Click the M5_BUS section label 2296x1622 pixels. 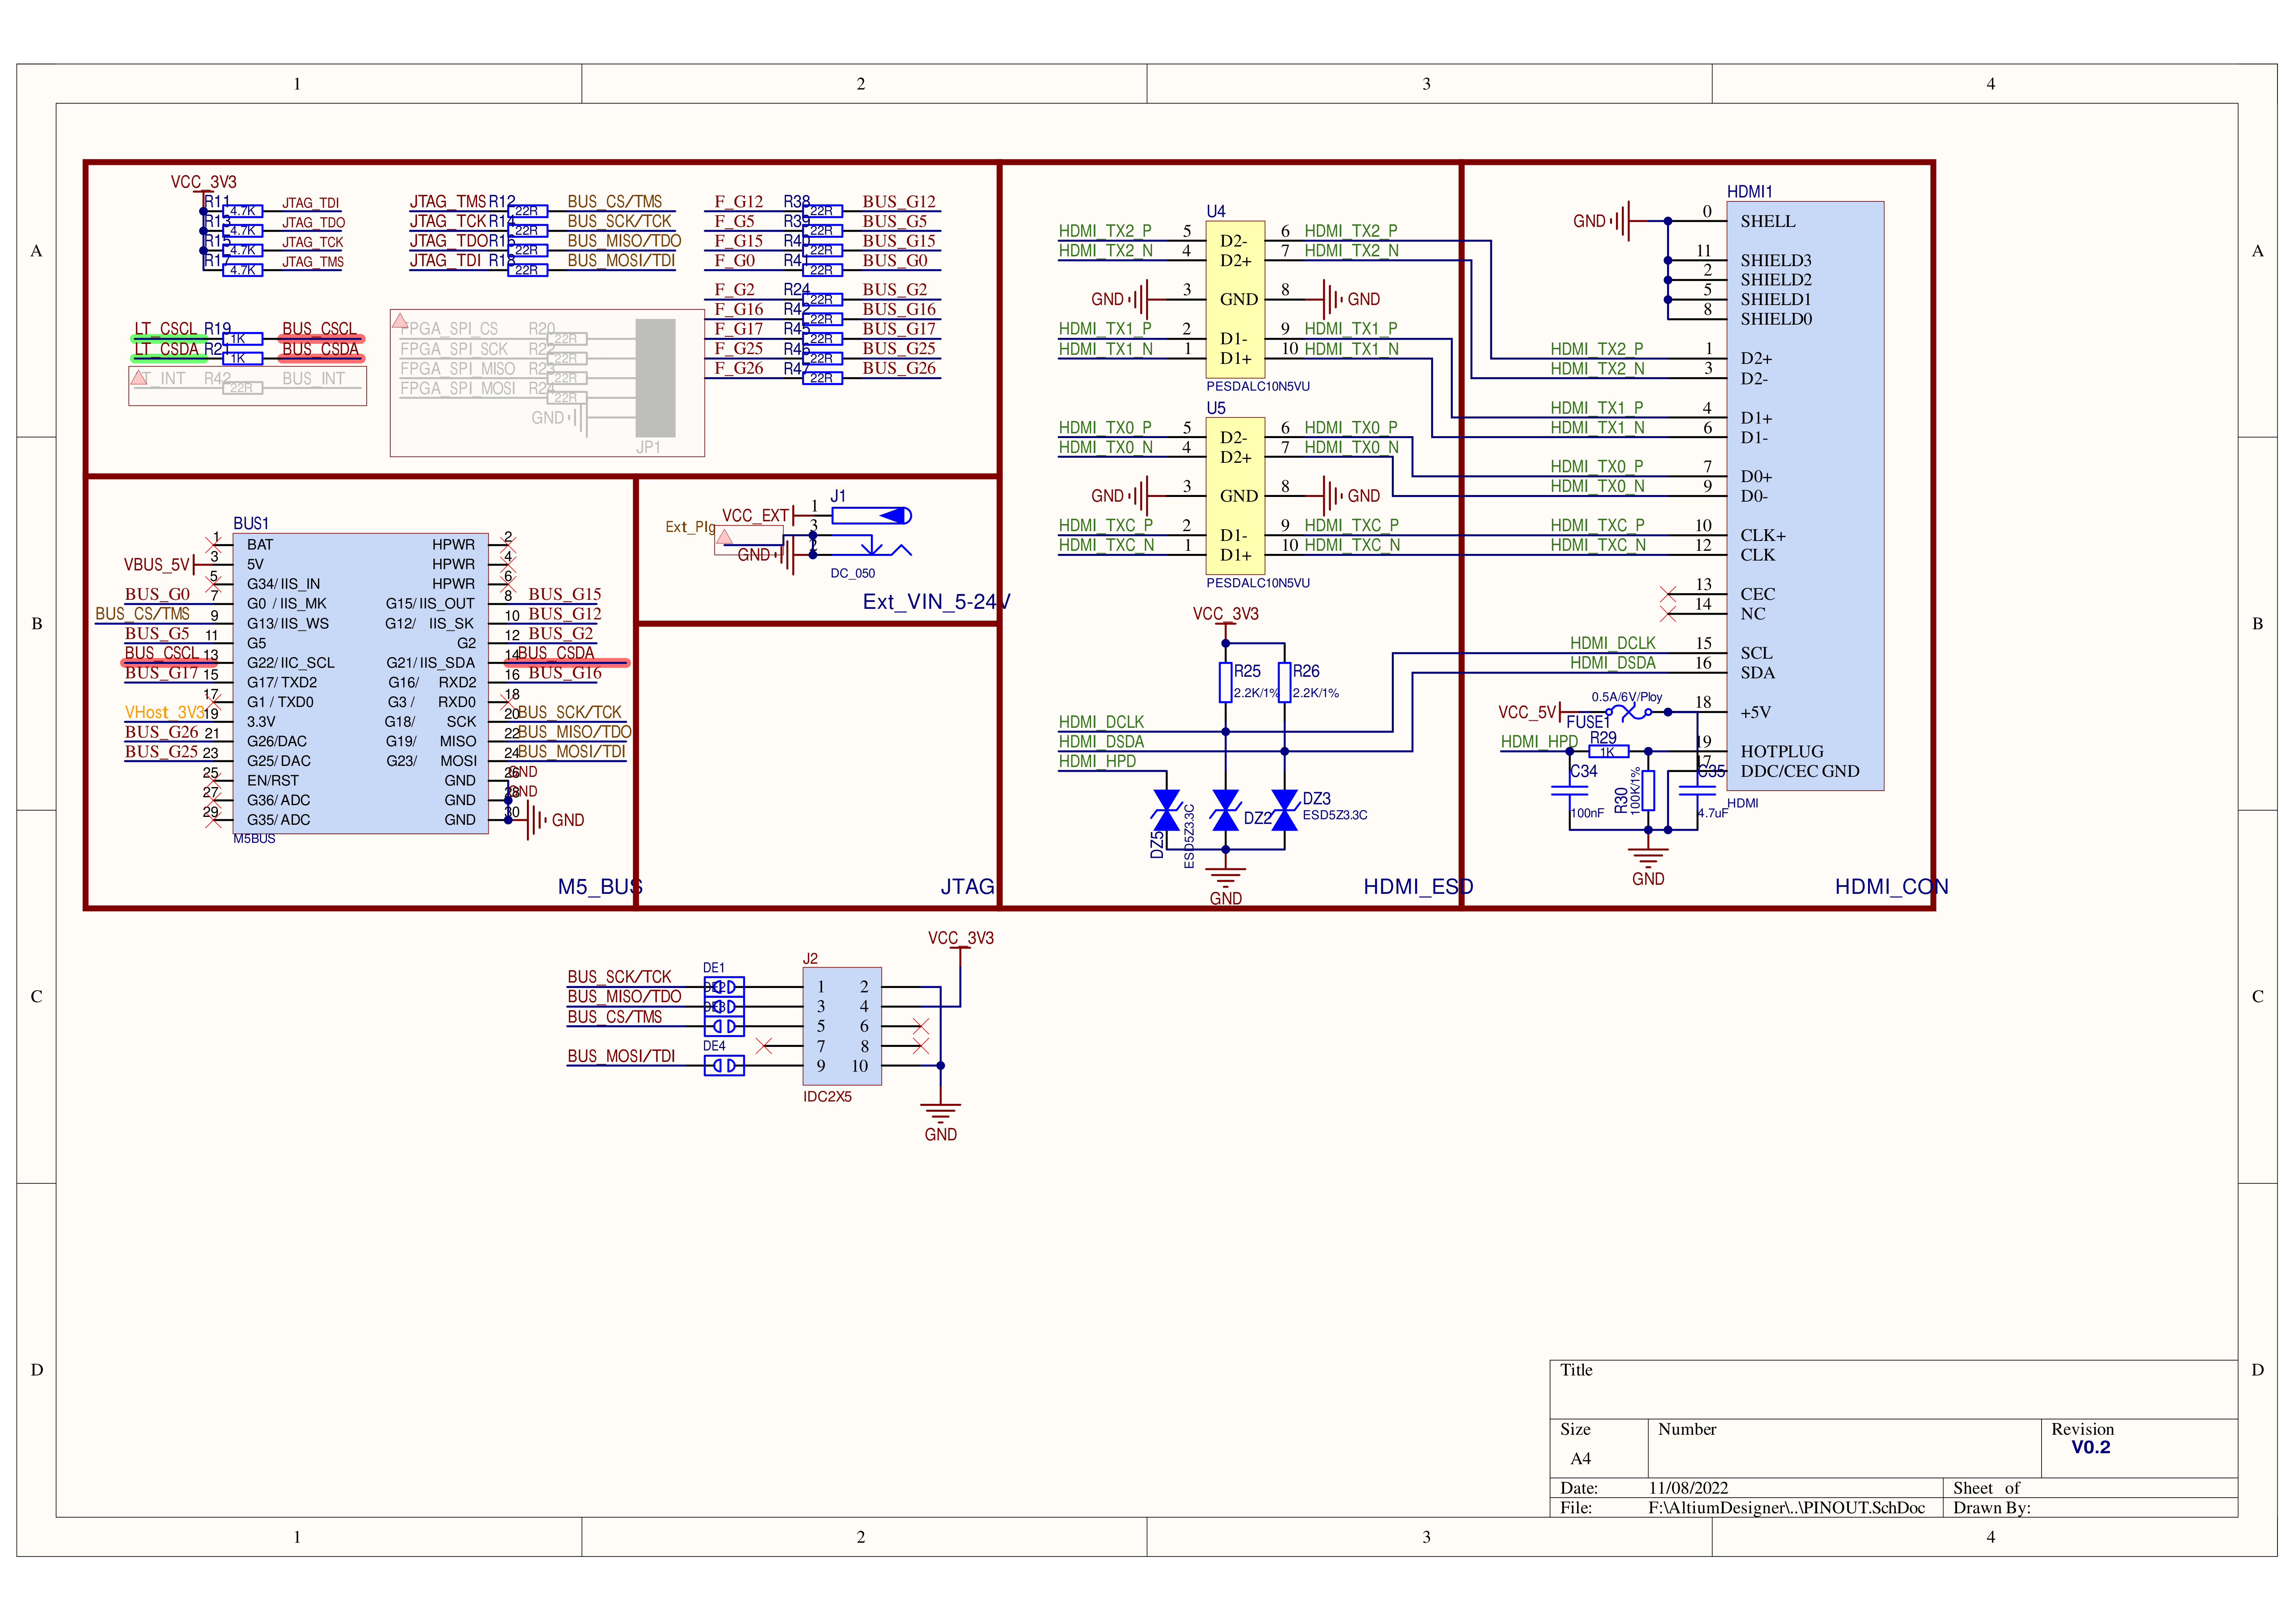point(600,887)
